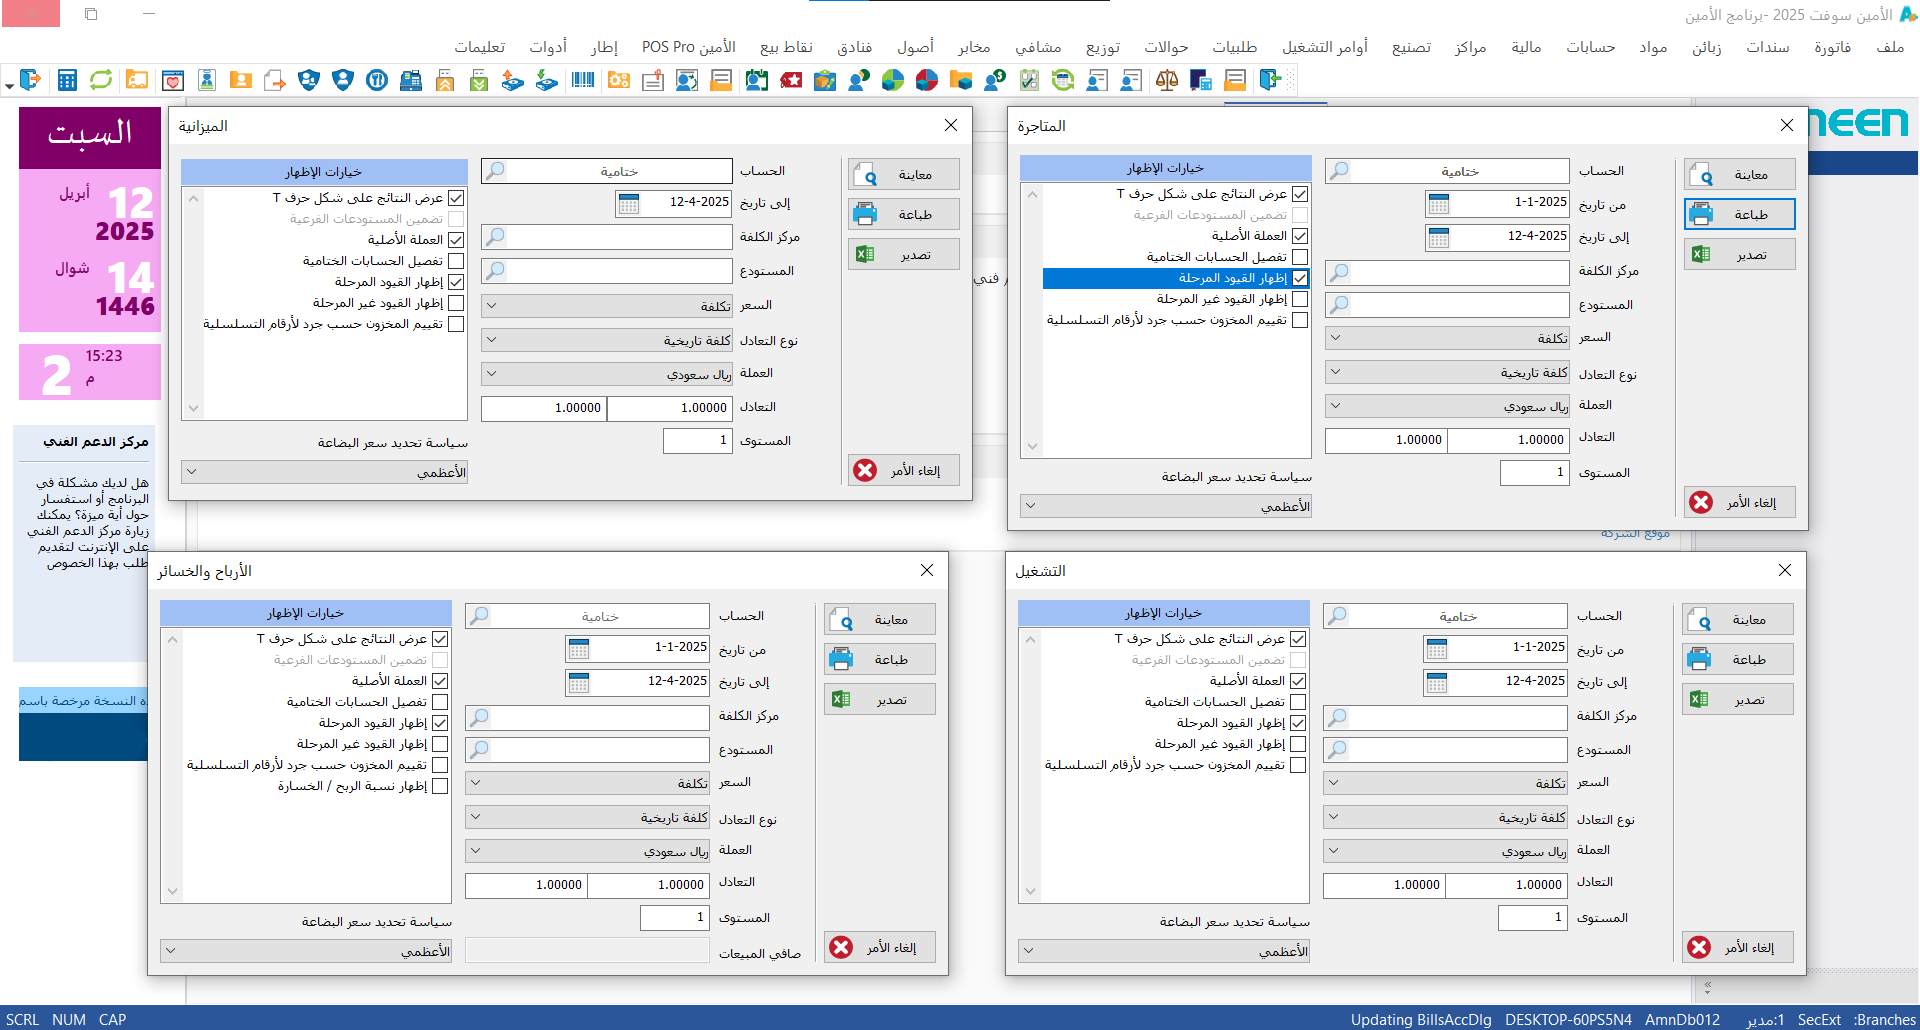
Task: Open calendar picker for الميزانية إلى تاريخ
Action: (629, 204)
